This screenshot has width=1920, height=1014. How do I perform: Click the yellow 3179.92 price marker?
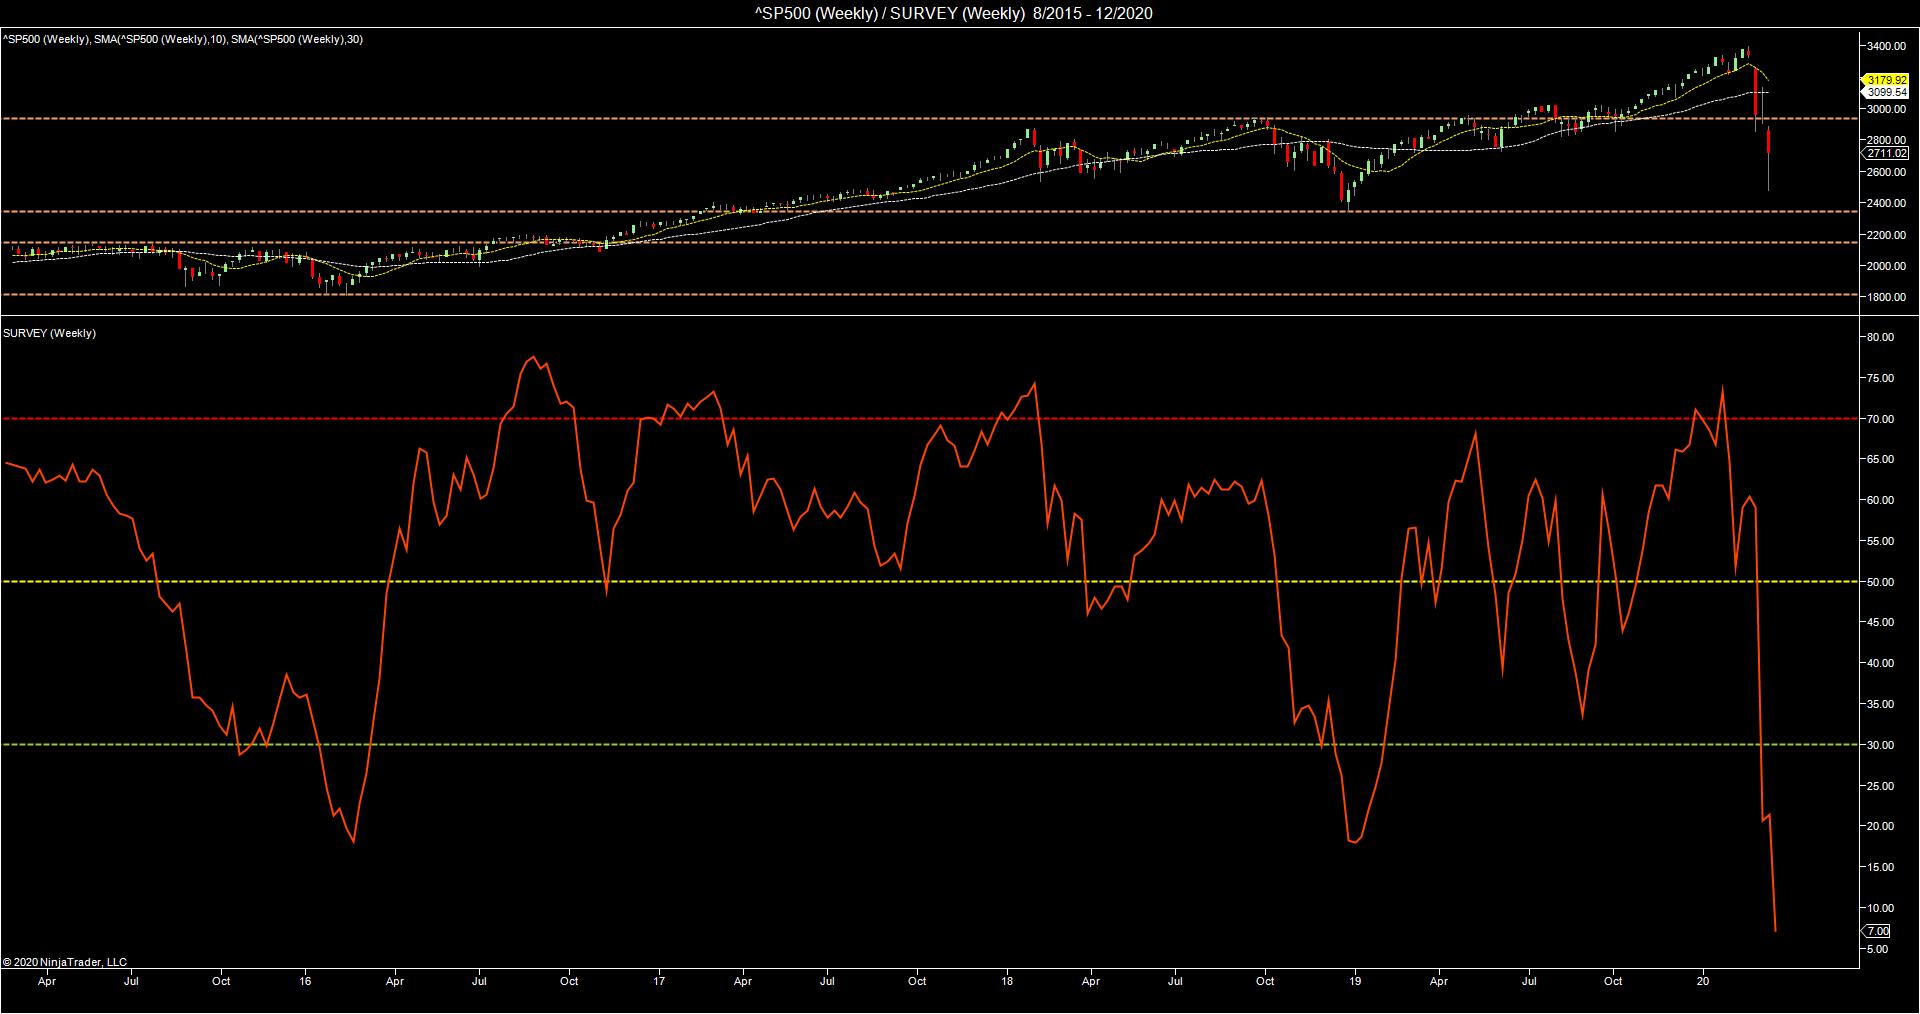pos(1887,80)
